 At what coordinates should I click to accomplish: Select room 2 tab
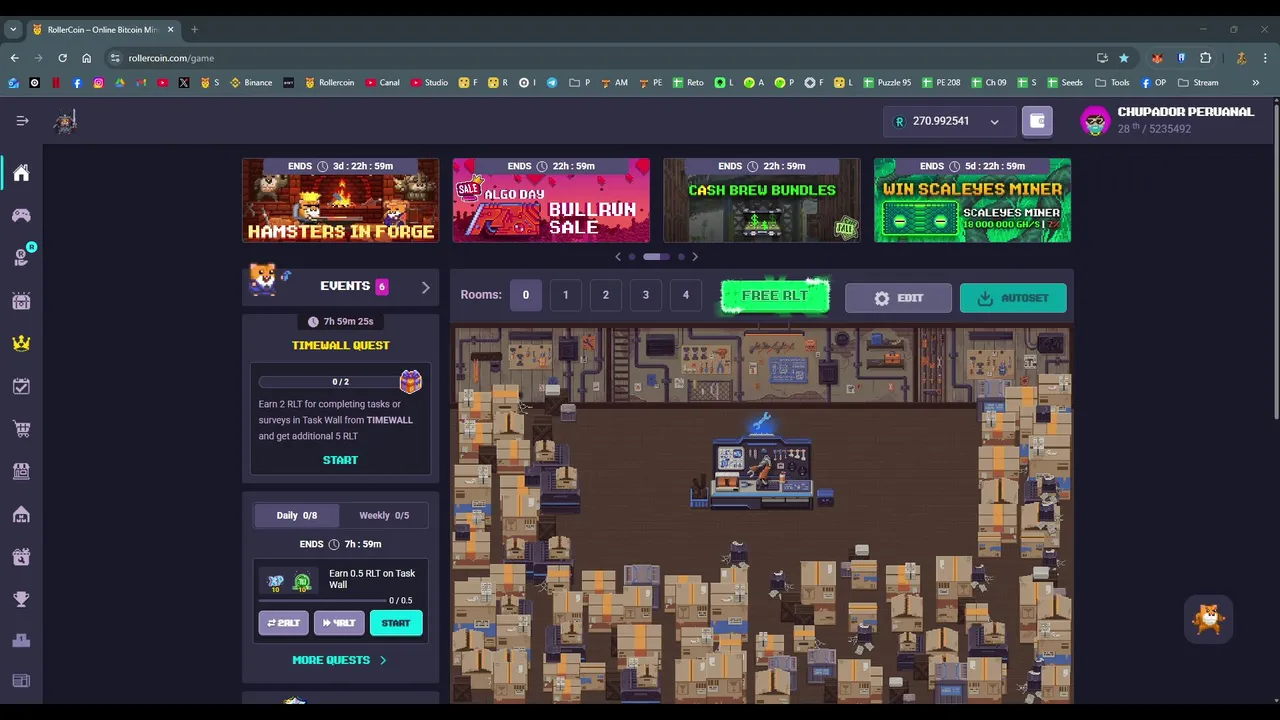click(605, 295)
